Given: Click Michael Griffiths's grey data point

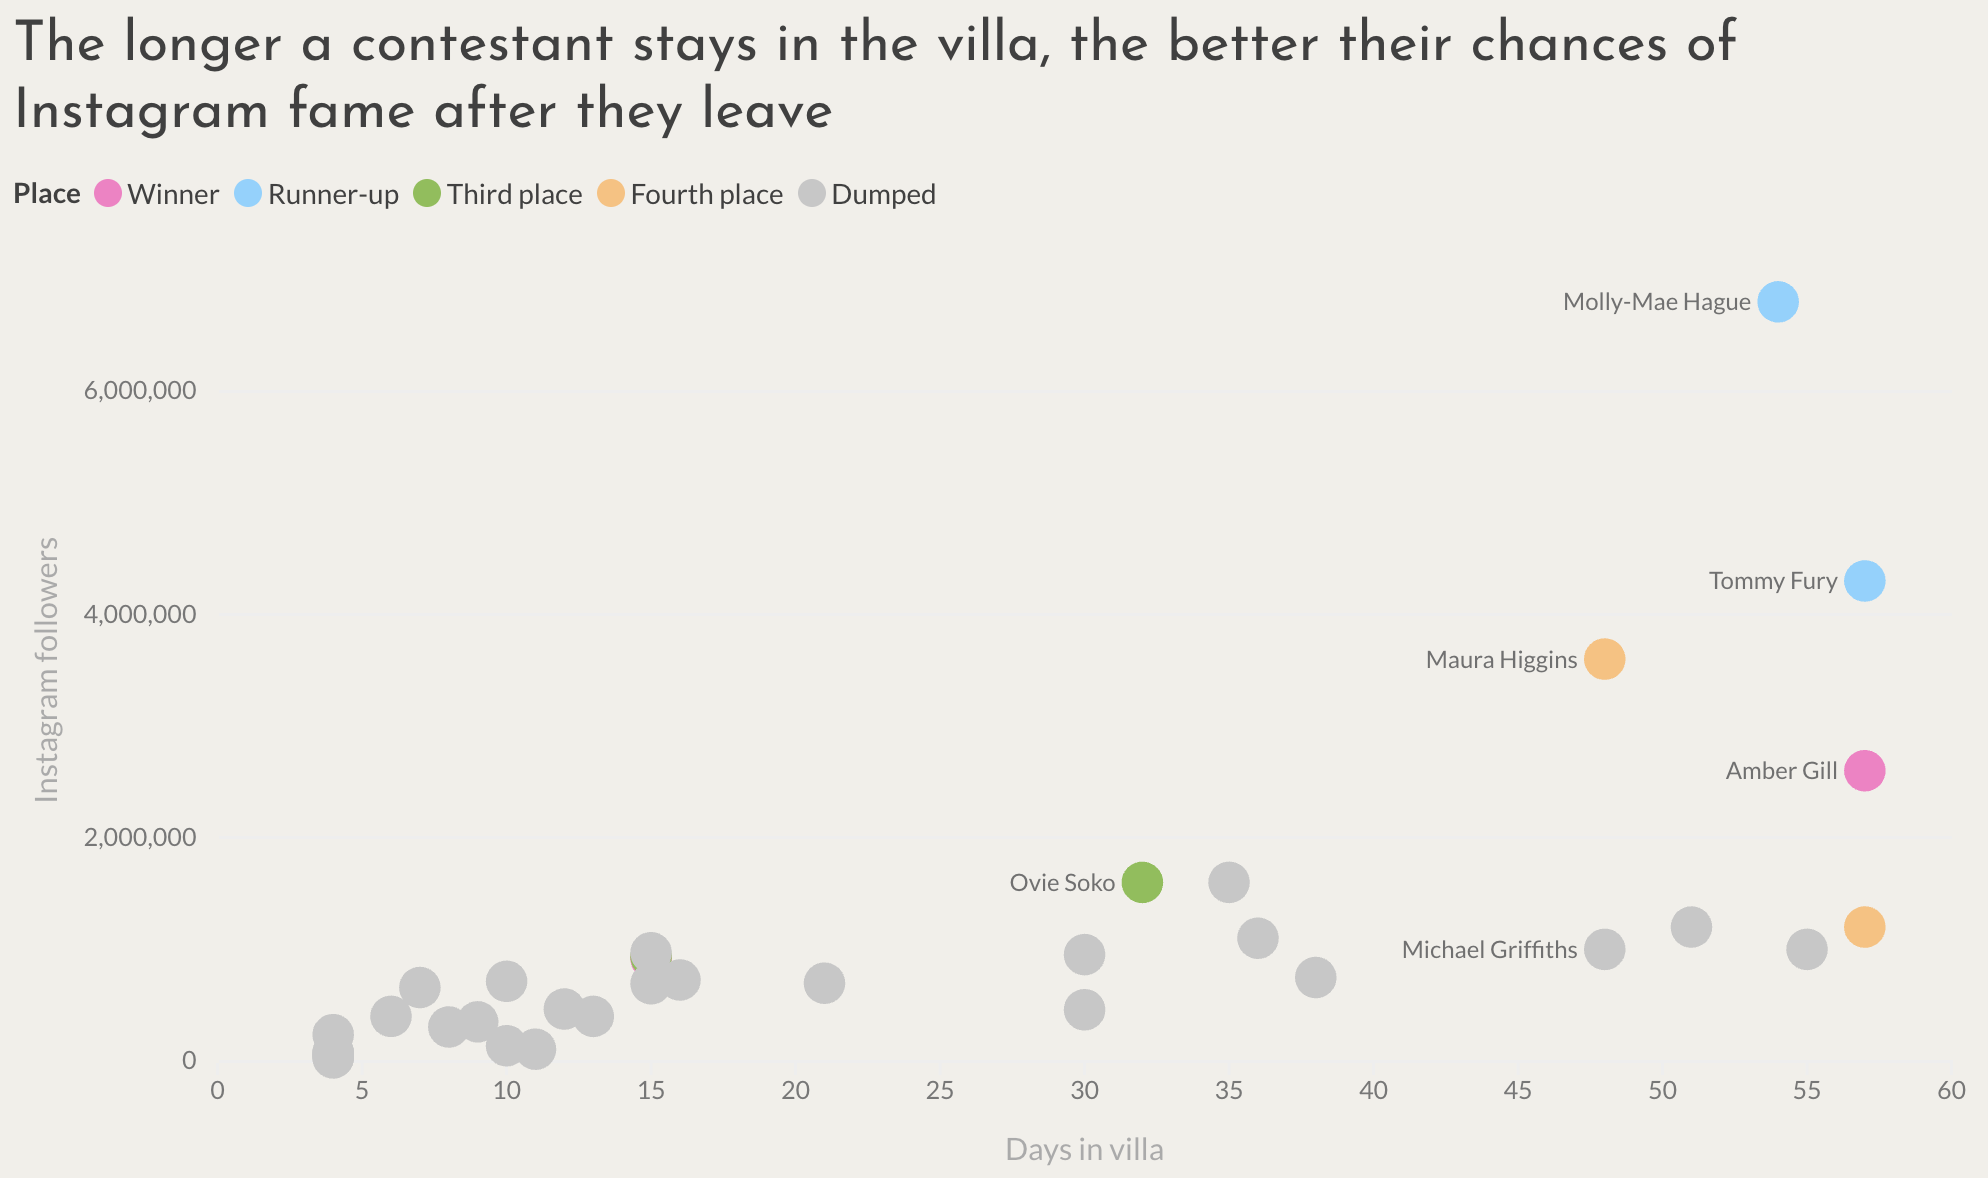Looking at the screenshot, I should pos(1605,950).
